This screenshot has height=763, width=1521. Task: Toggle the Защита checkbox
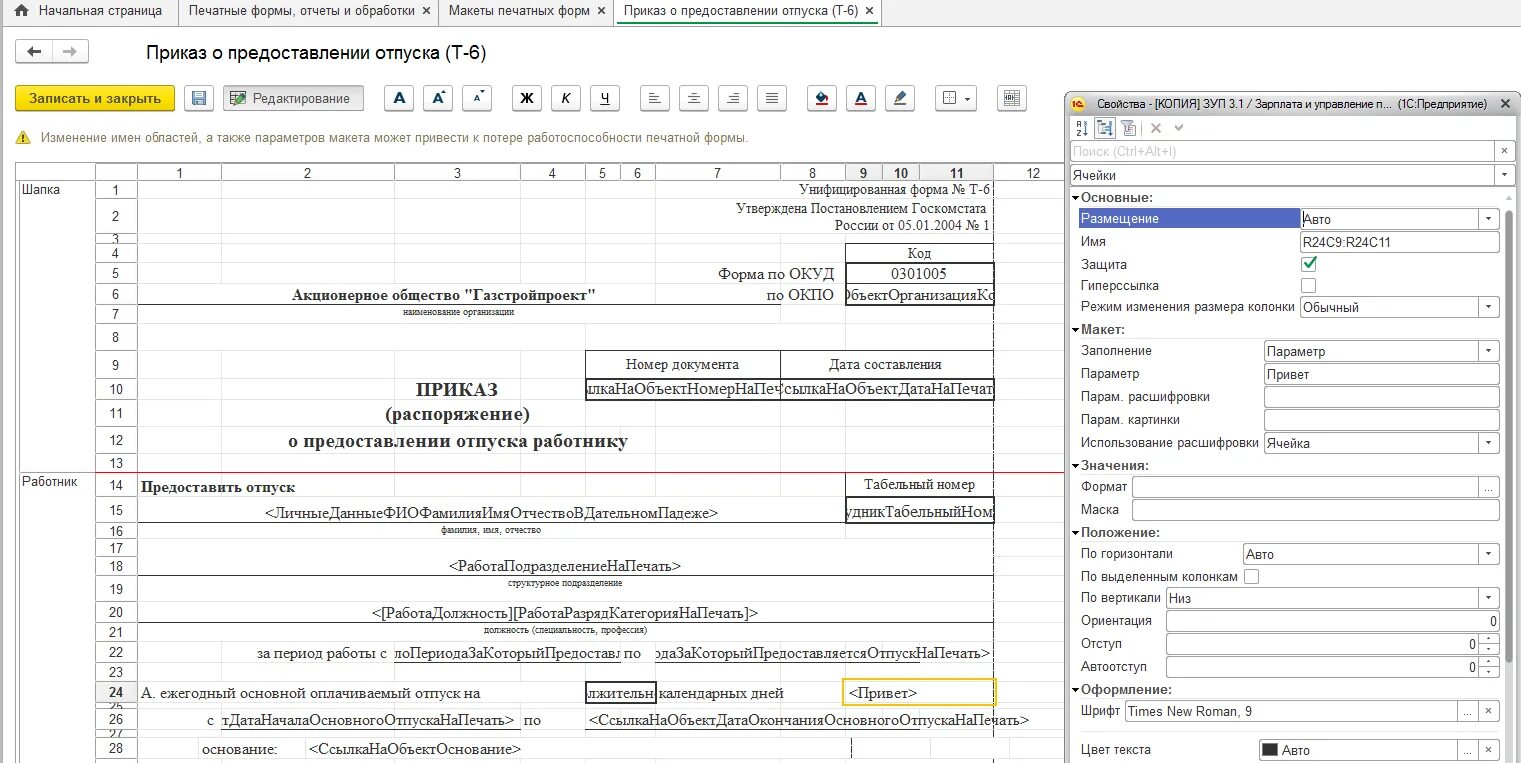click(1309, 264)
